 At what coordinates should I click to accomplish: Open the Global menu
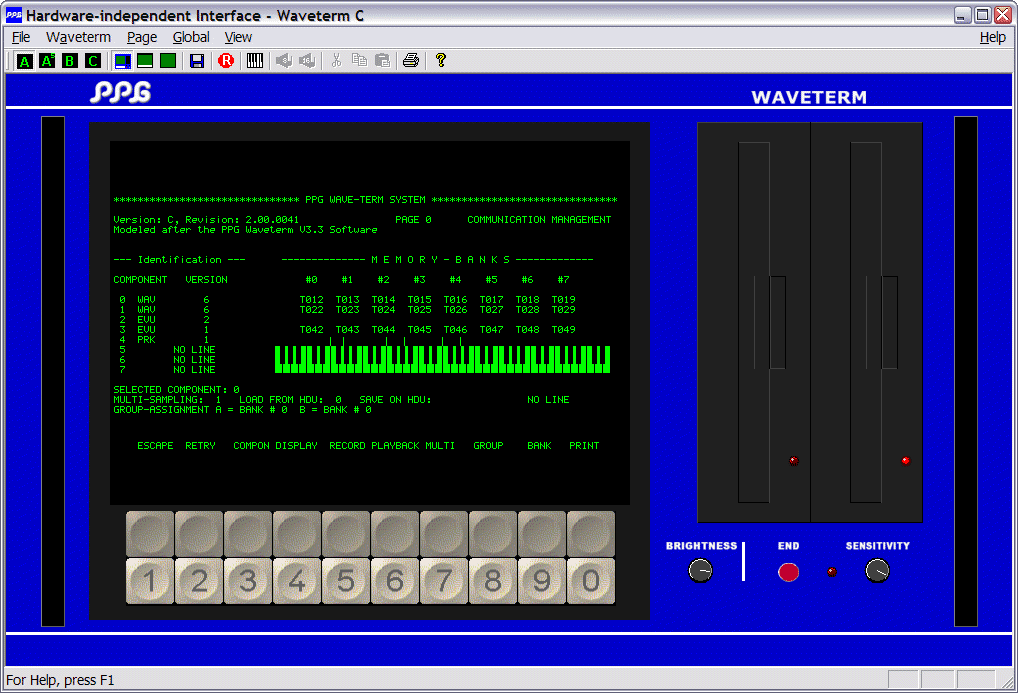tap(191, 38)
